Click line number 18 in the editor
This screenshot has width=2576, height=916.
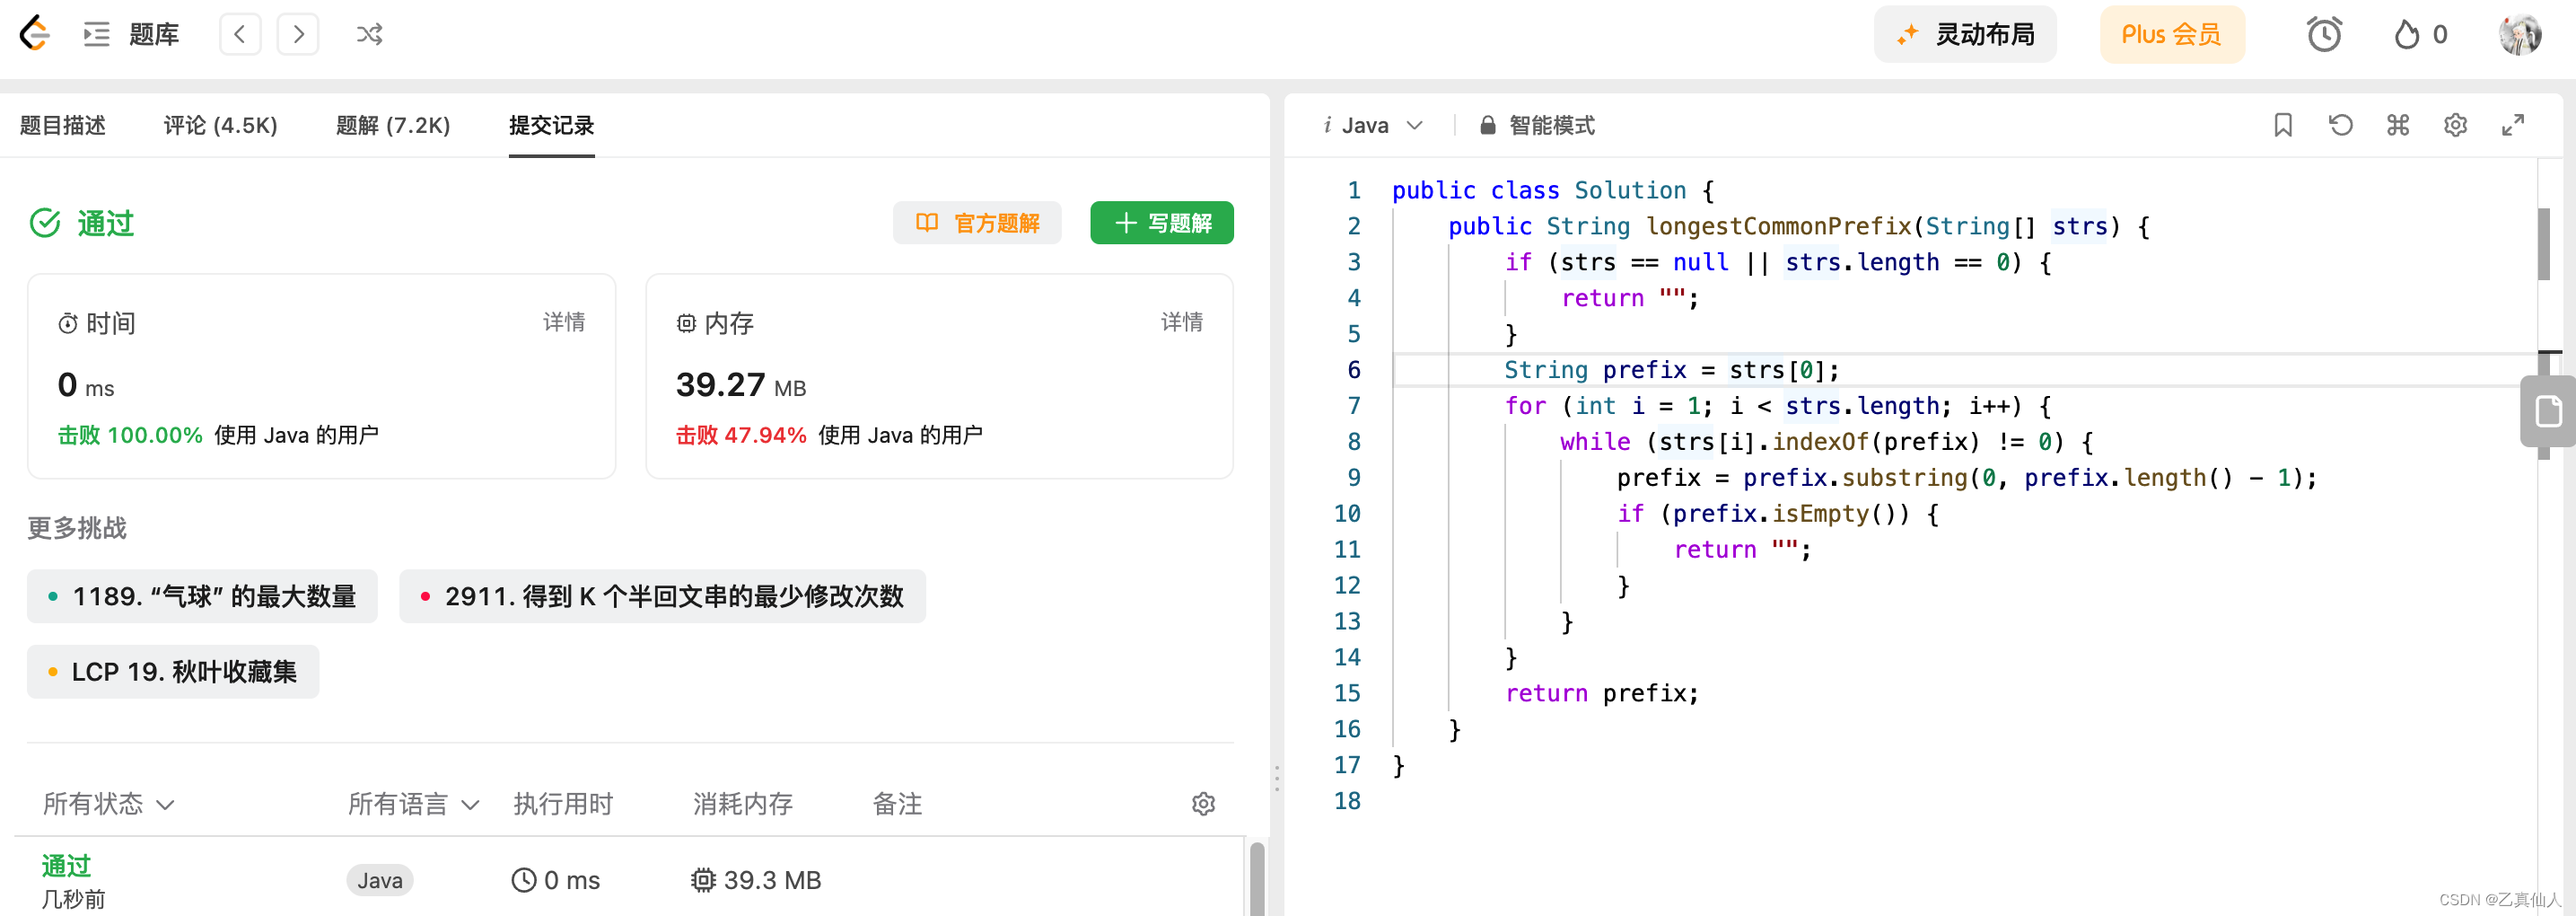pyautogui.click(x=1347, y=801)
